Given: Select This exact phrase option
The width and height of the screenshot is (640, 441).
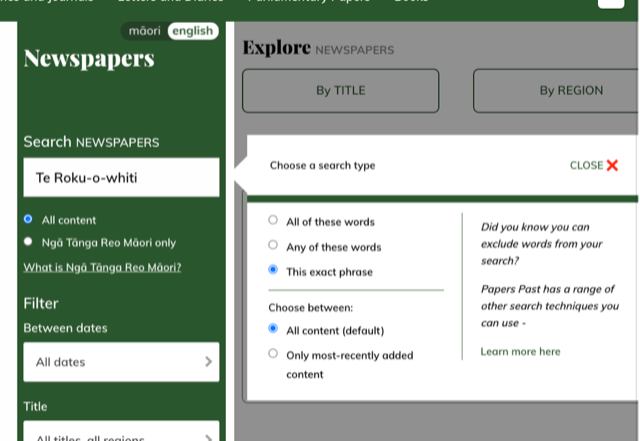Looking at the screenshot, I should (x=273, y=271).
